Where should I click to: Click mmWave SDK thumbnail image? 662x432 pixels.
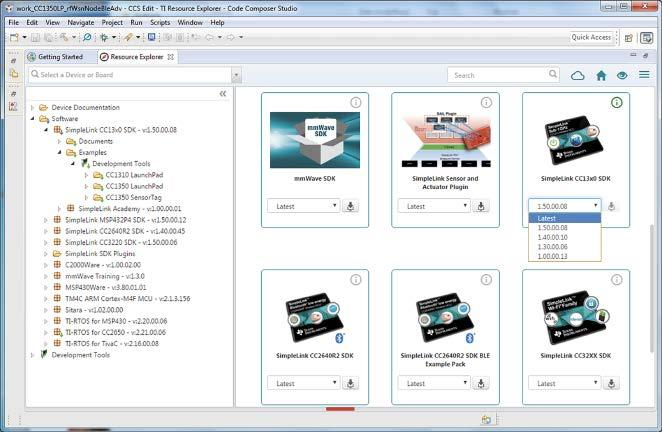click(x=315, y=140)
